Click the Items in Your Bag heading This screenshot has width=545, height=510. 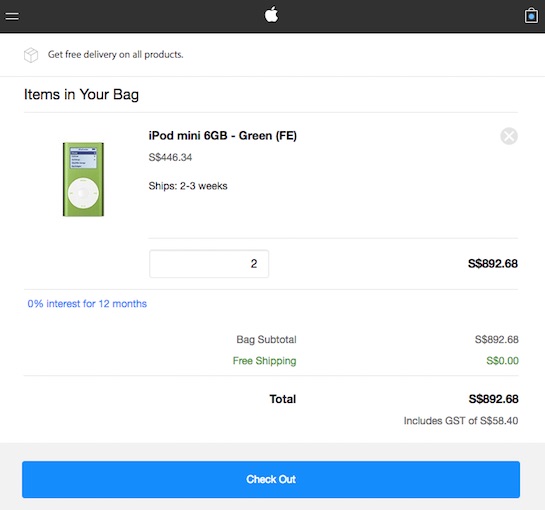click(81, 94)
